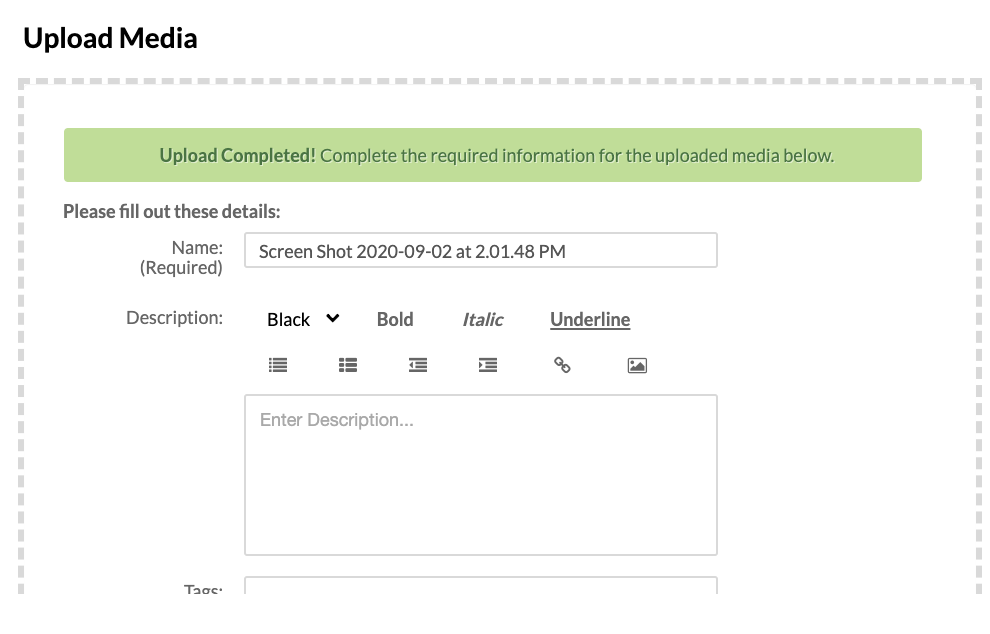Increase indent using the indent icon
The width and height of the screenshot is (990, 634).
(x=488, y=365)
